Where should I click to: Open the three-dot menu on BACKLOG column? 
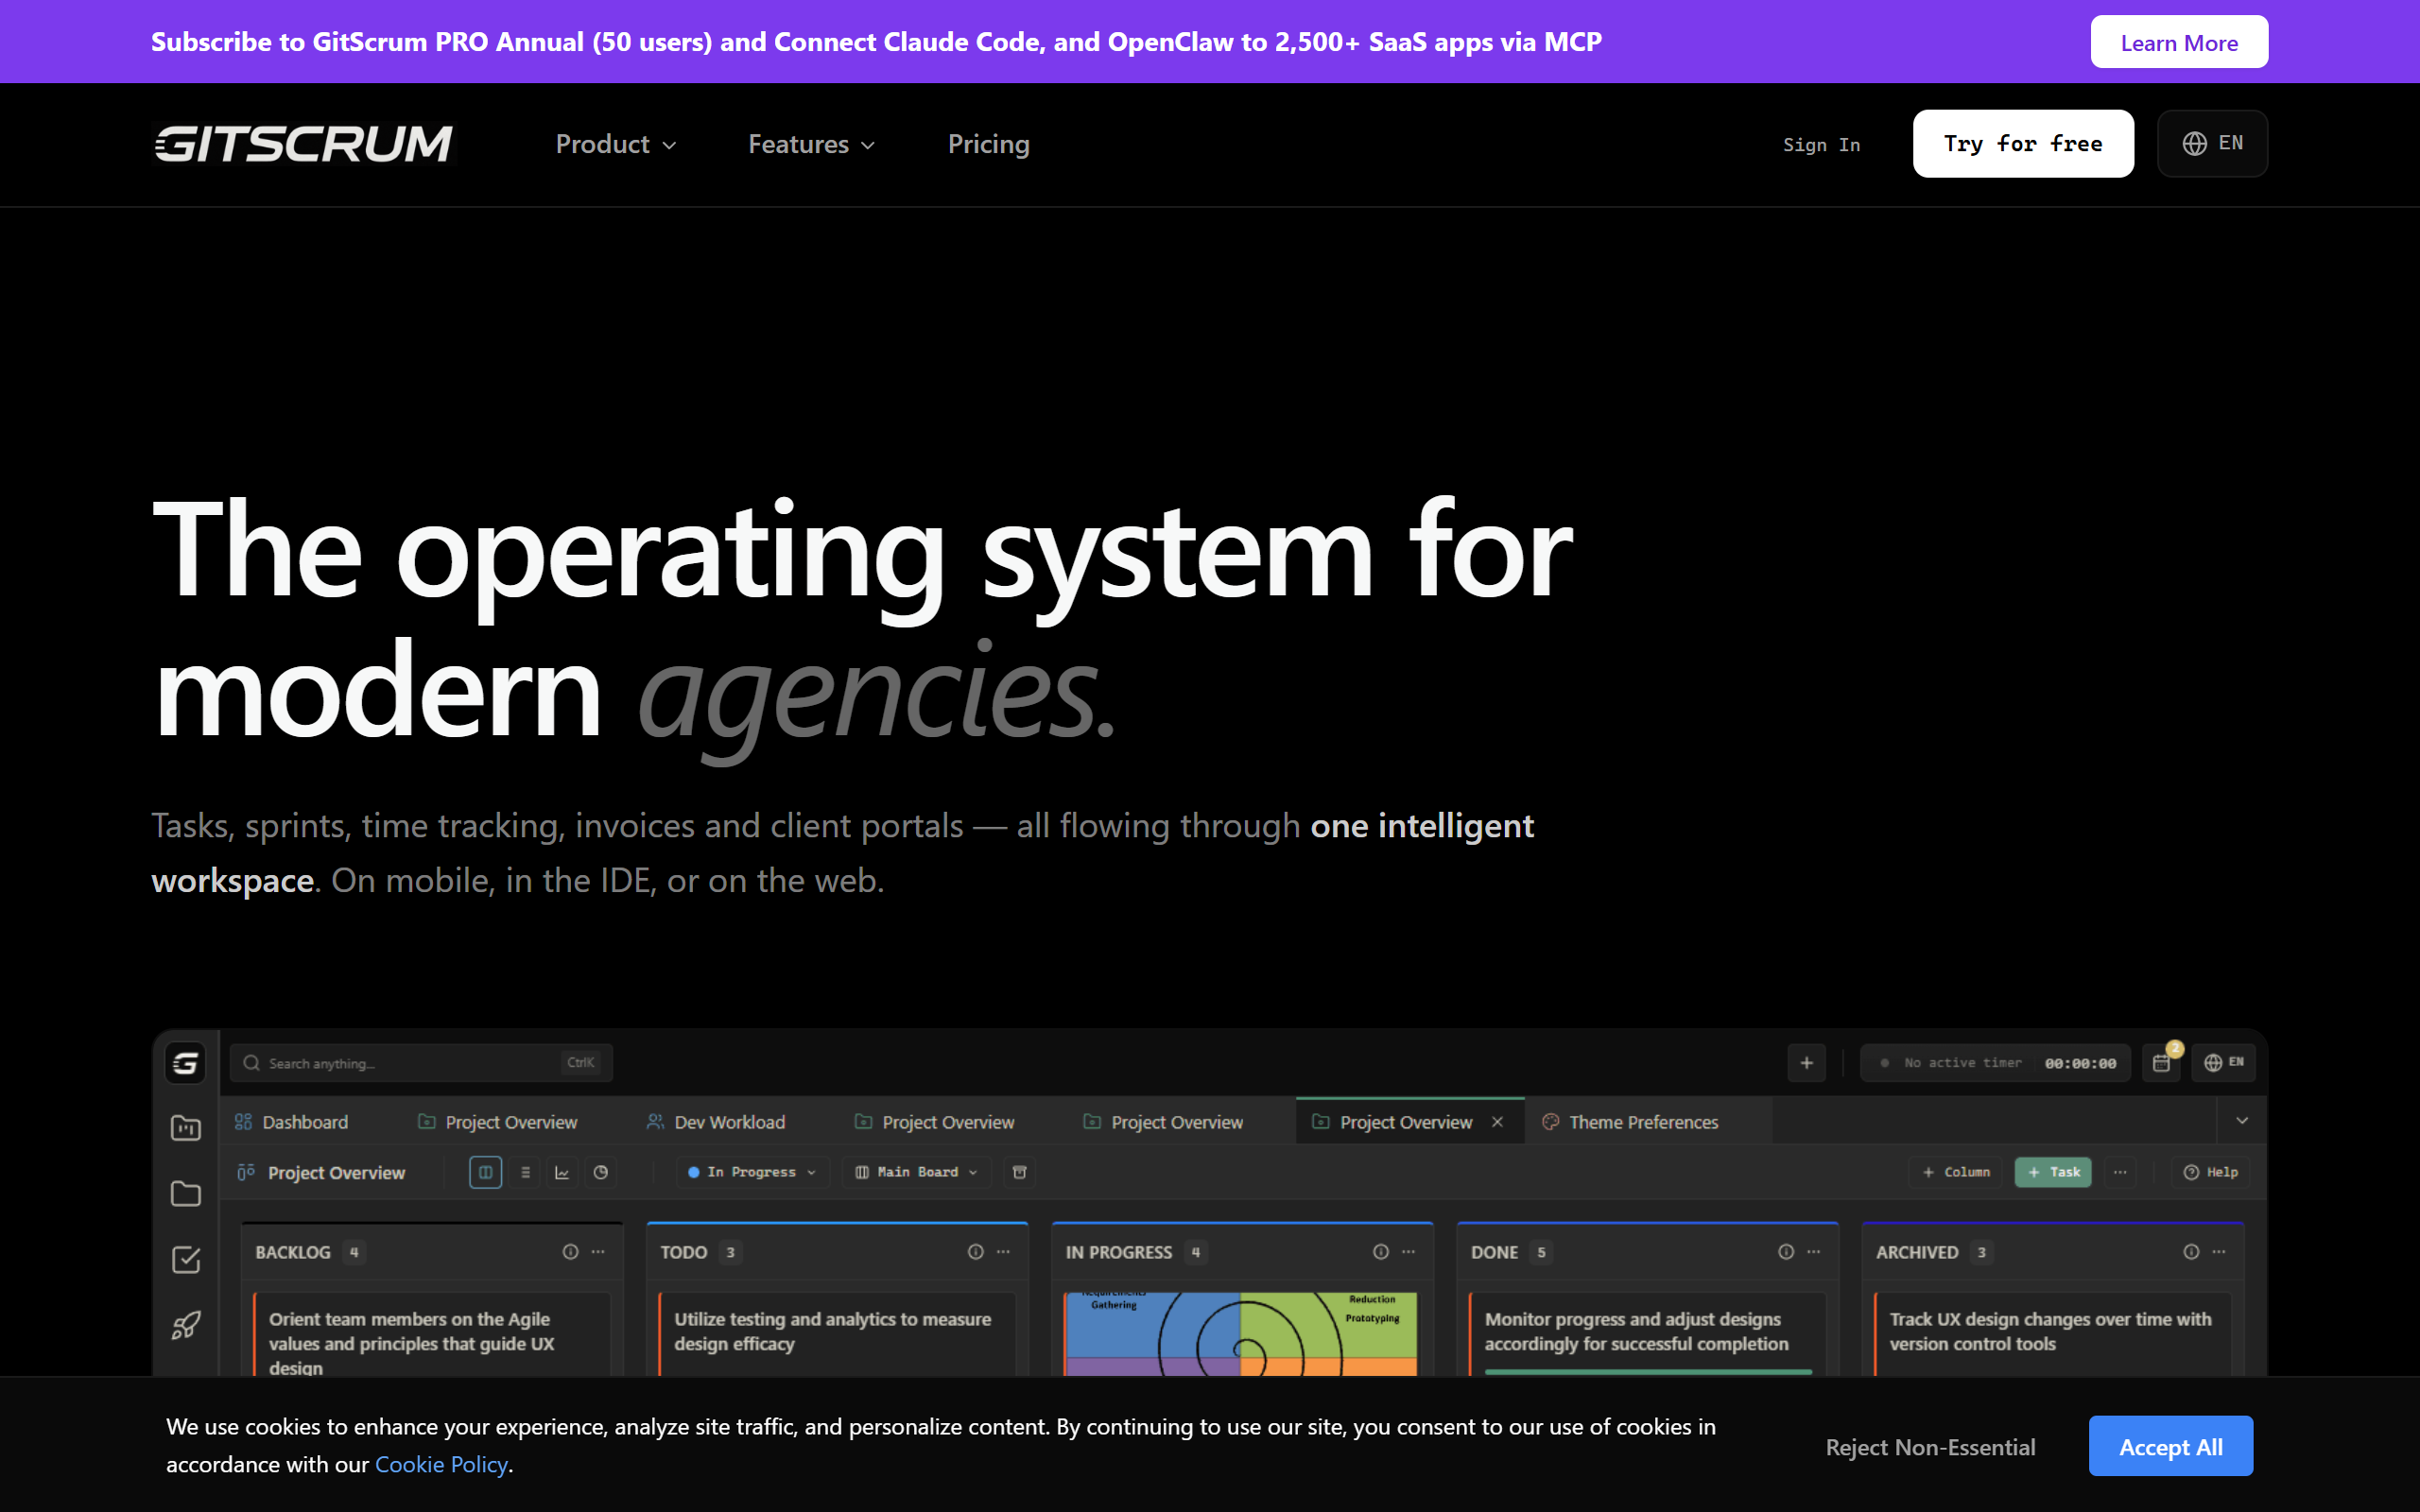click(x=598, y=1252)
